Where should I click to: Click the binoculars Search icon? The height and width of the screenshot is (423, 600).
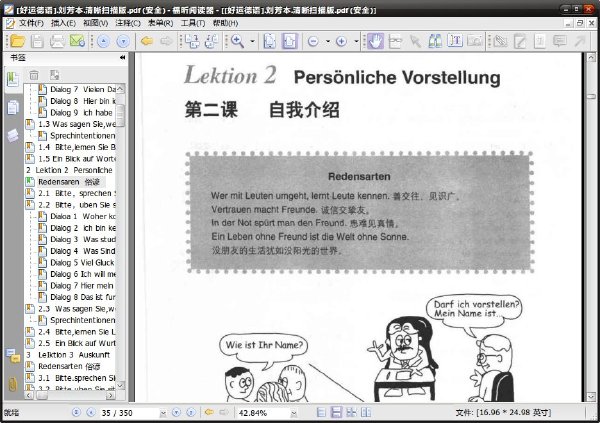point(435,41)
